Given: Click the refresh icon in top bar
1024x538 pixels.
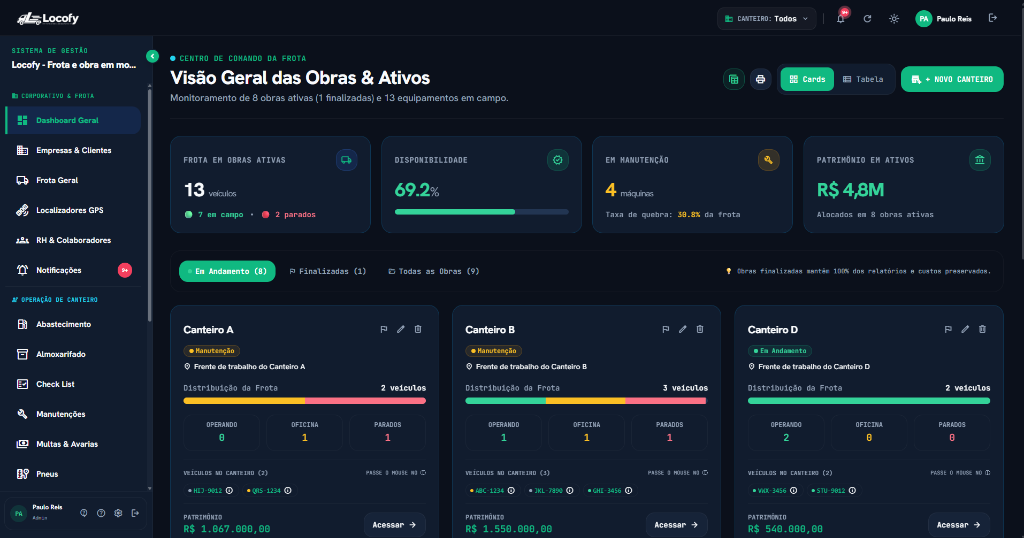Looking at the screenshot, I should pos(867,18).
